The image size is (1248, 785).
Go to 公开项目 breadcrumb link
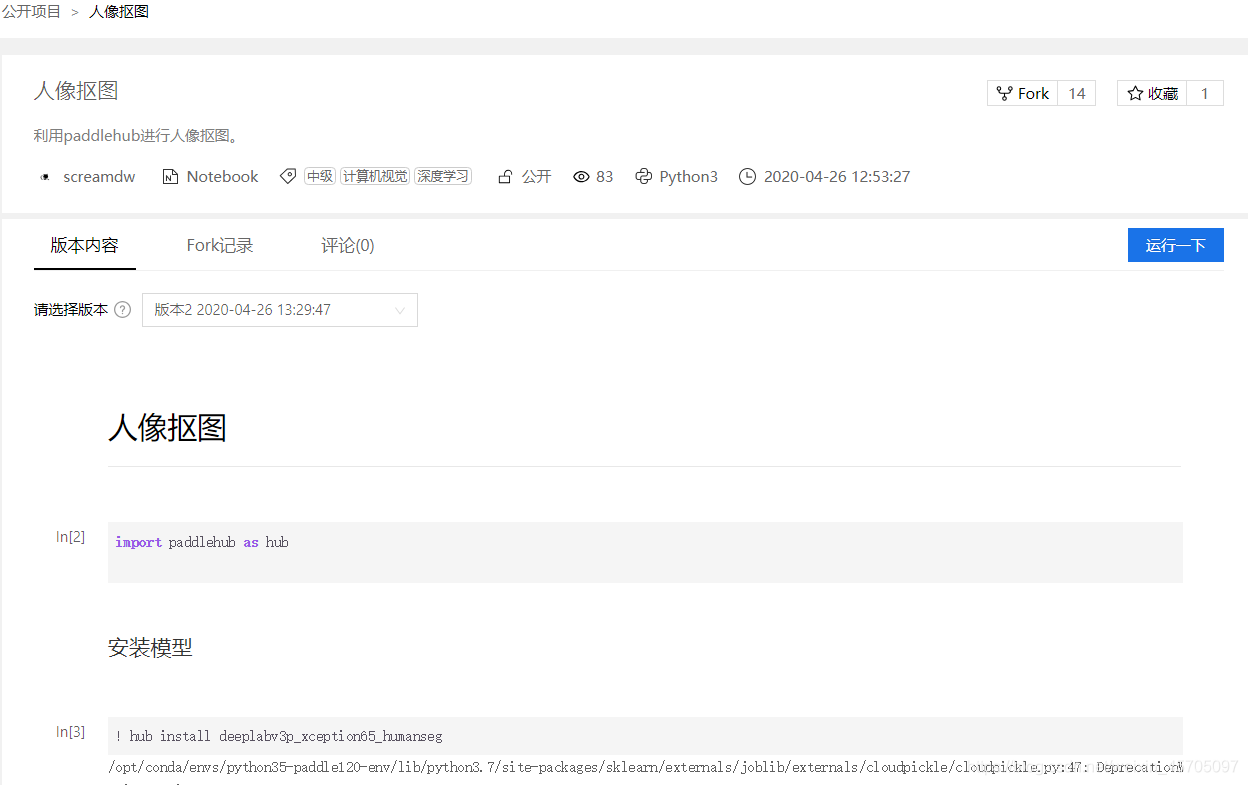(x=31, y=12)
